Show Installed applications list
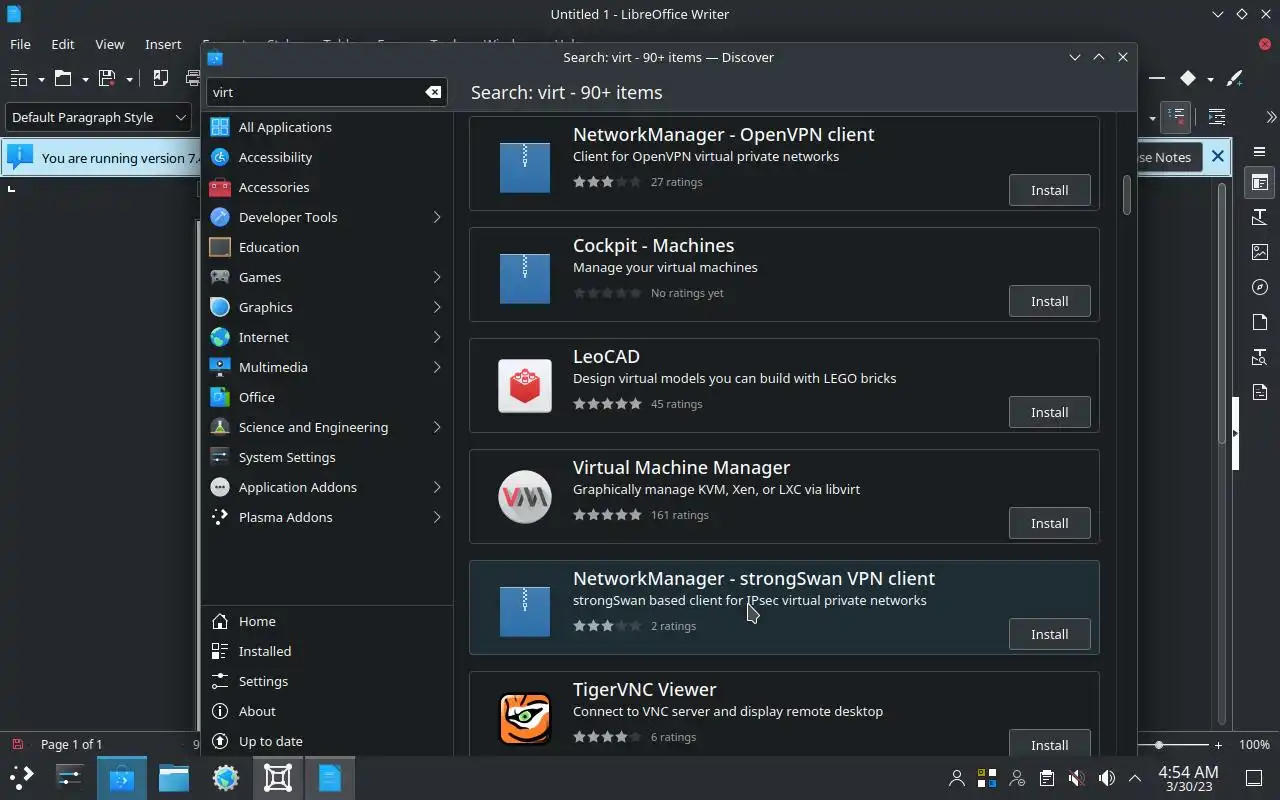Viewport: 1280px width, 800px height. pos(327,651)
